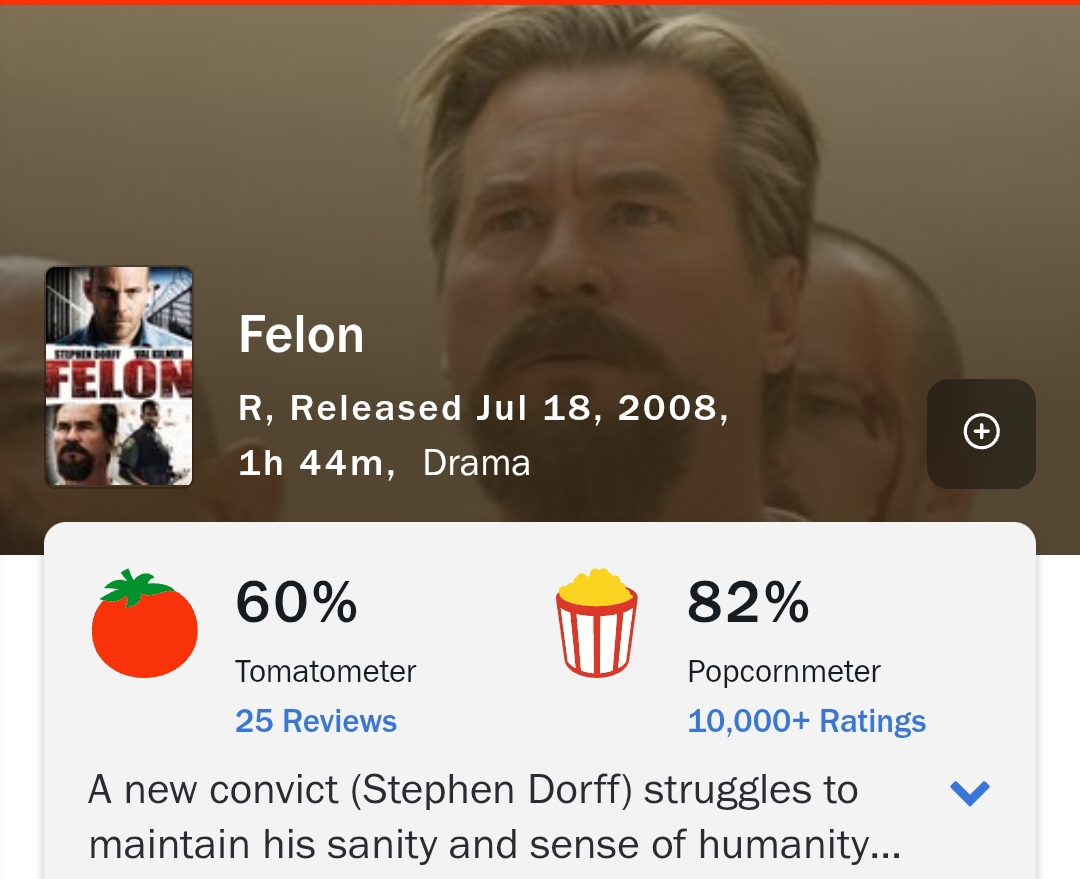Click the 60% Tomatometer score
The width and height of the screenshot is (1080, 879).
pyautogui.click(x=296, y=603)
